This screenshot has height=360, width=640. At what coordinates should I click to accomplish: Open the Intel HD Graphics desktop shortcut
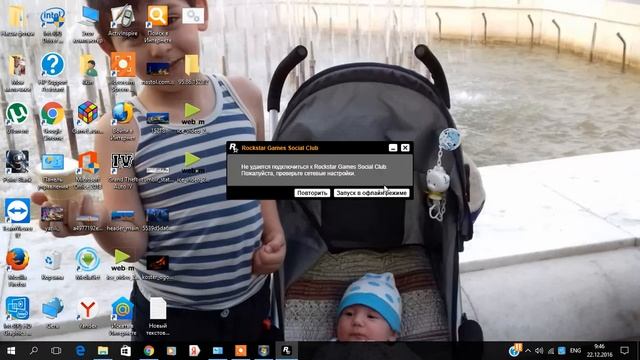pos(17,316)
